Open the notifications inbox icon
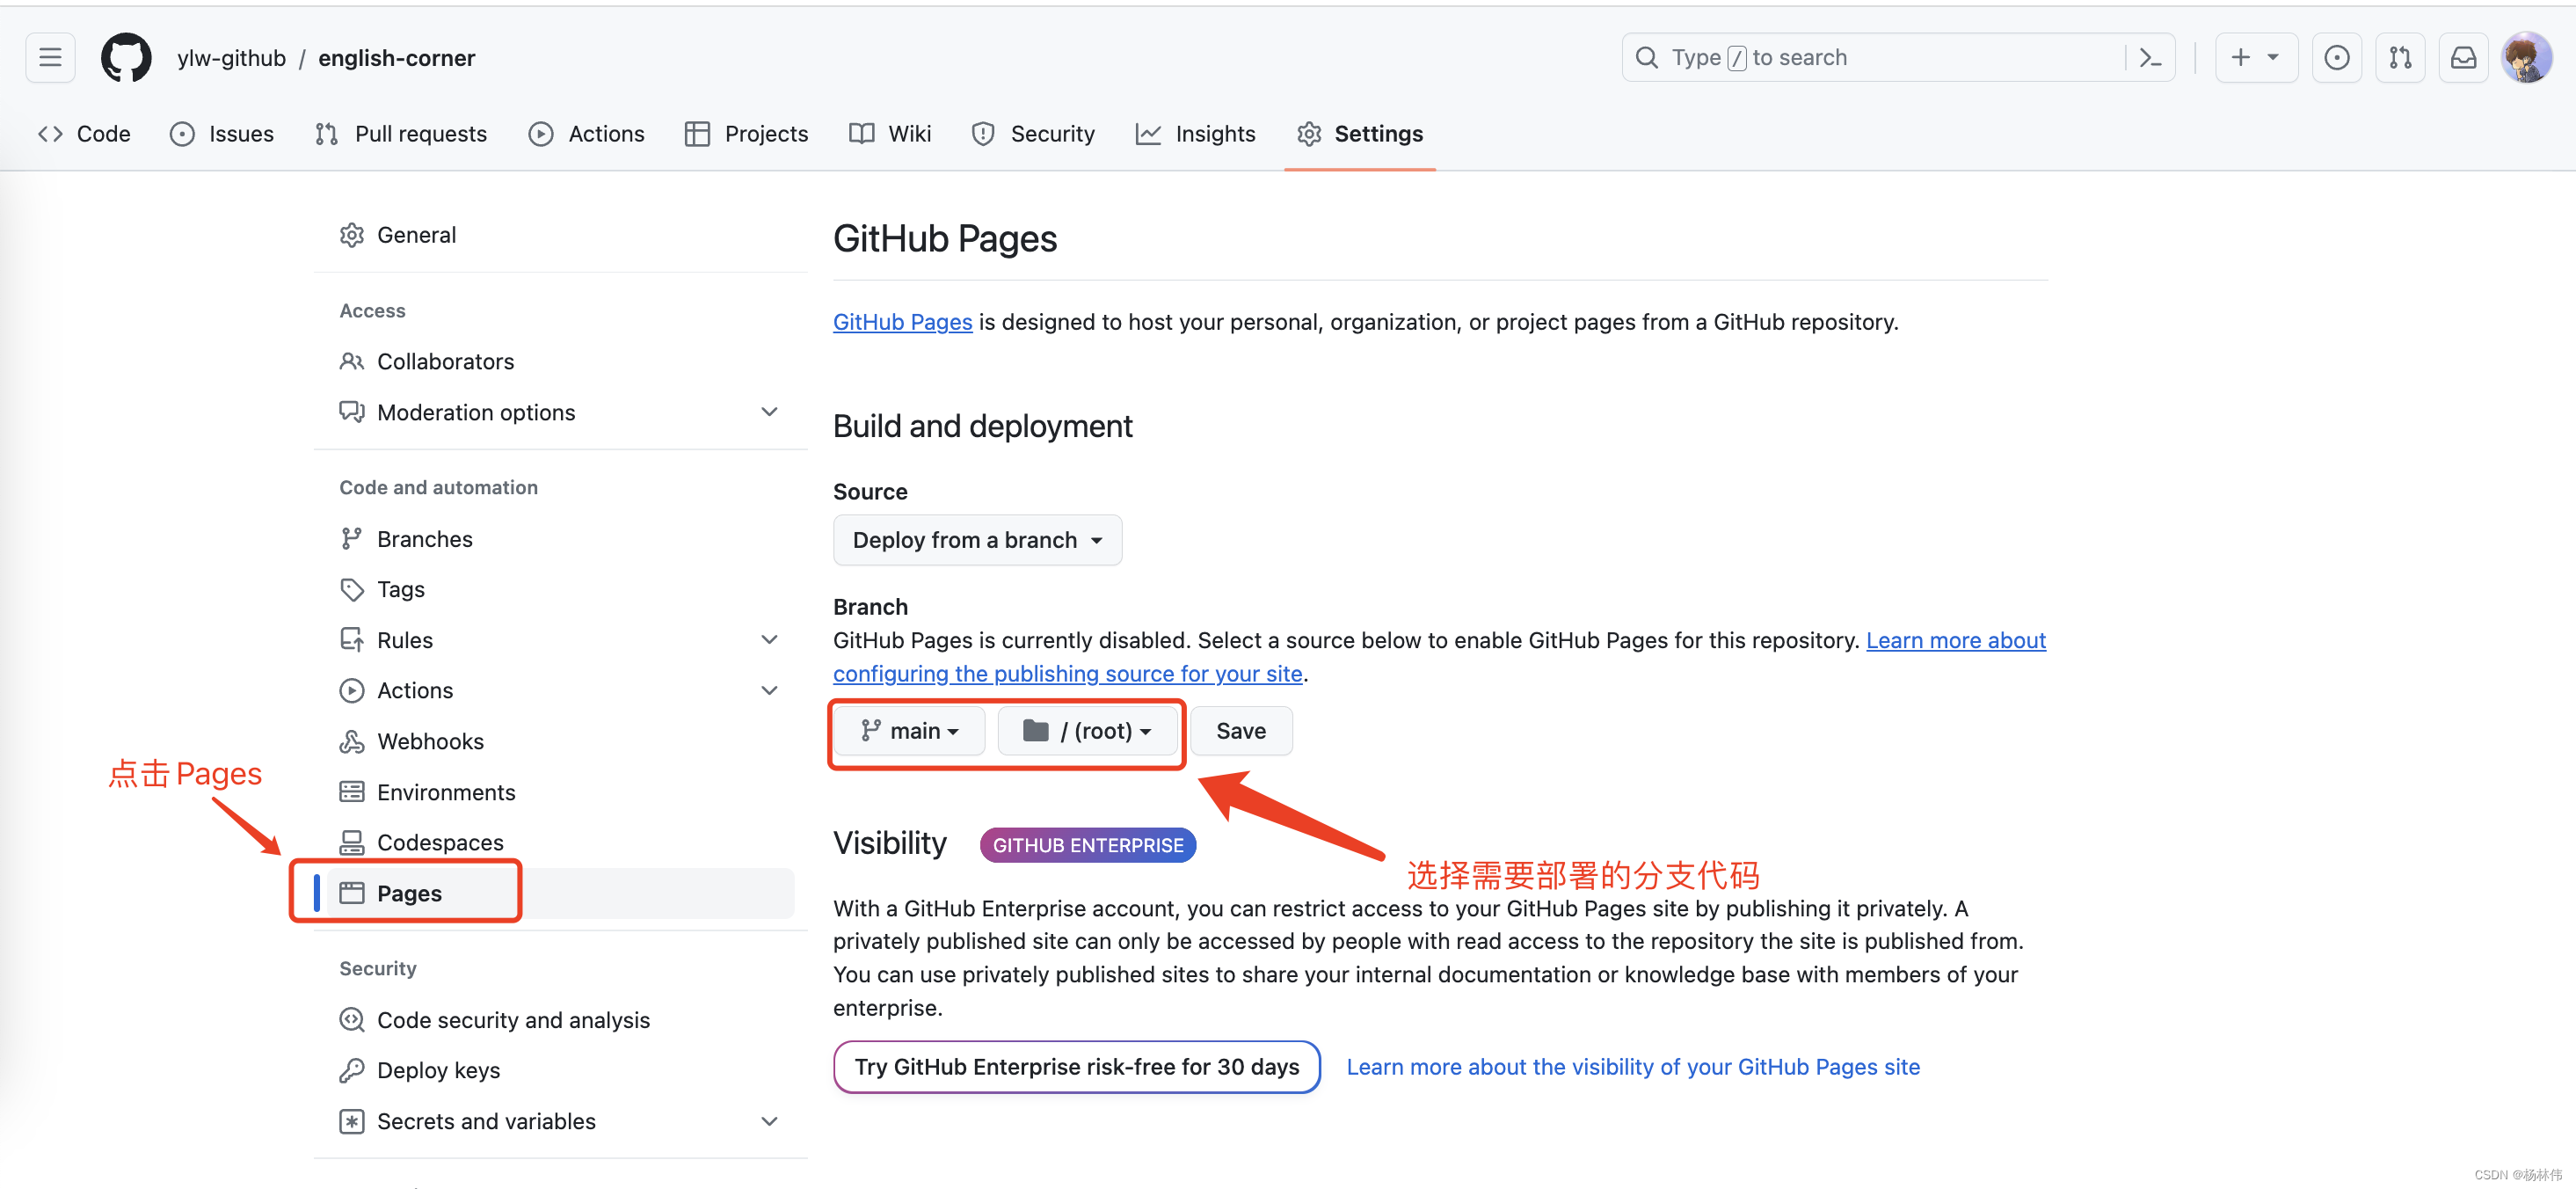This screenshot has height=1189, width=2576. 2463,58
